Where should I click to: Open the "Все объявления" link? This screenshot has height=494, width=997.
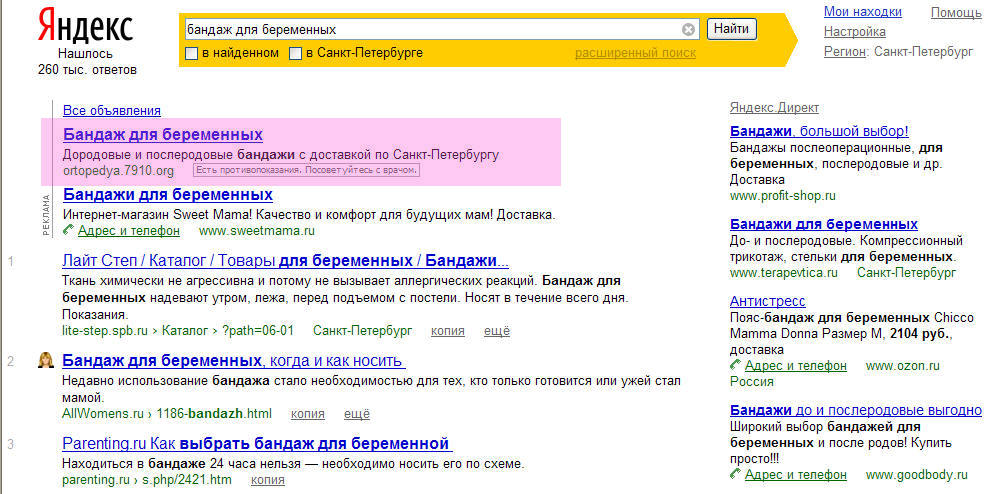(x=112, y=111)
